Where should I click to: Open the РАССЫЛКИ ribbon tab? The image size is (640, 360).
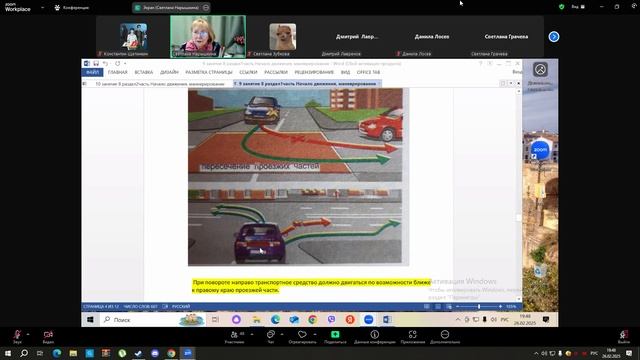[x=276, y=72]
